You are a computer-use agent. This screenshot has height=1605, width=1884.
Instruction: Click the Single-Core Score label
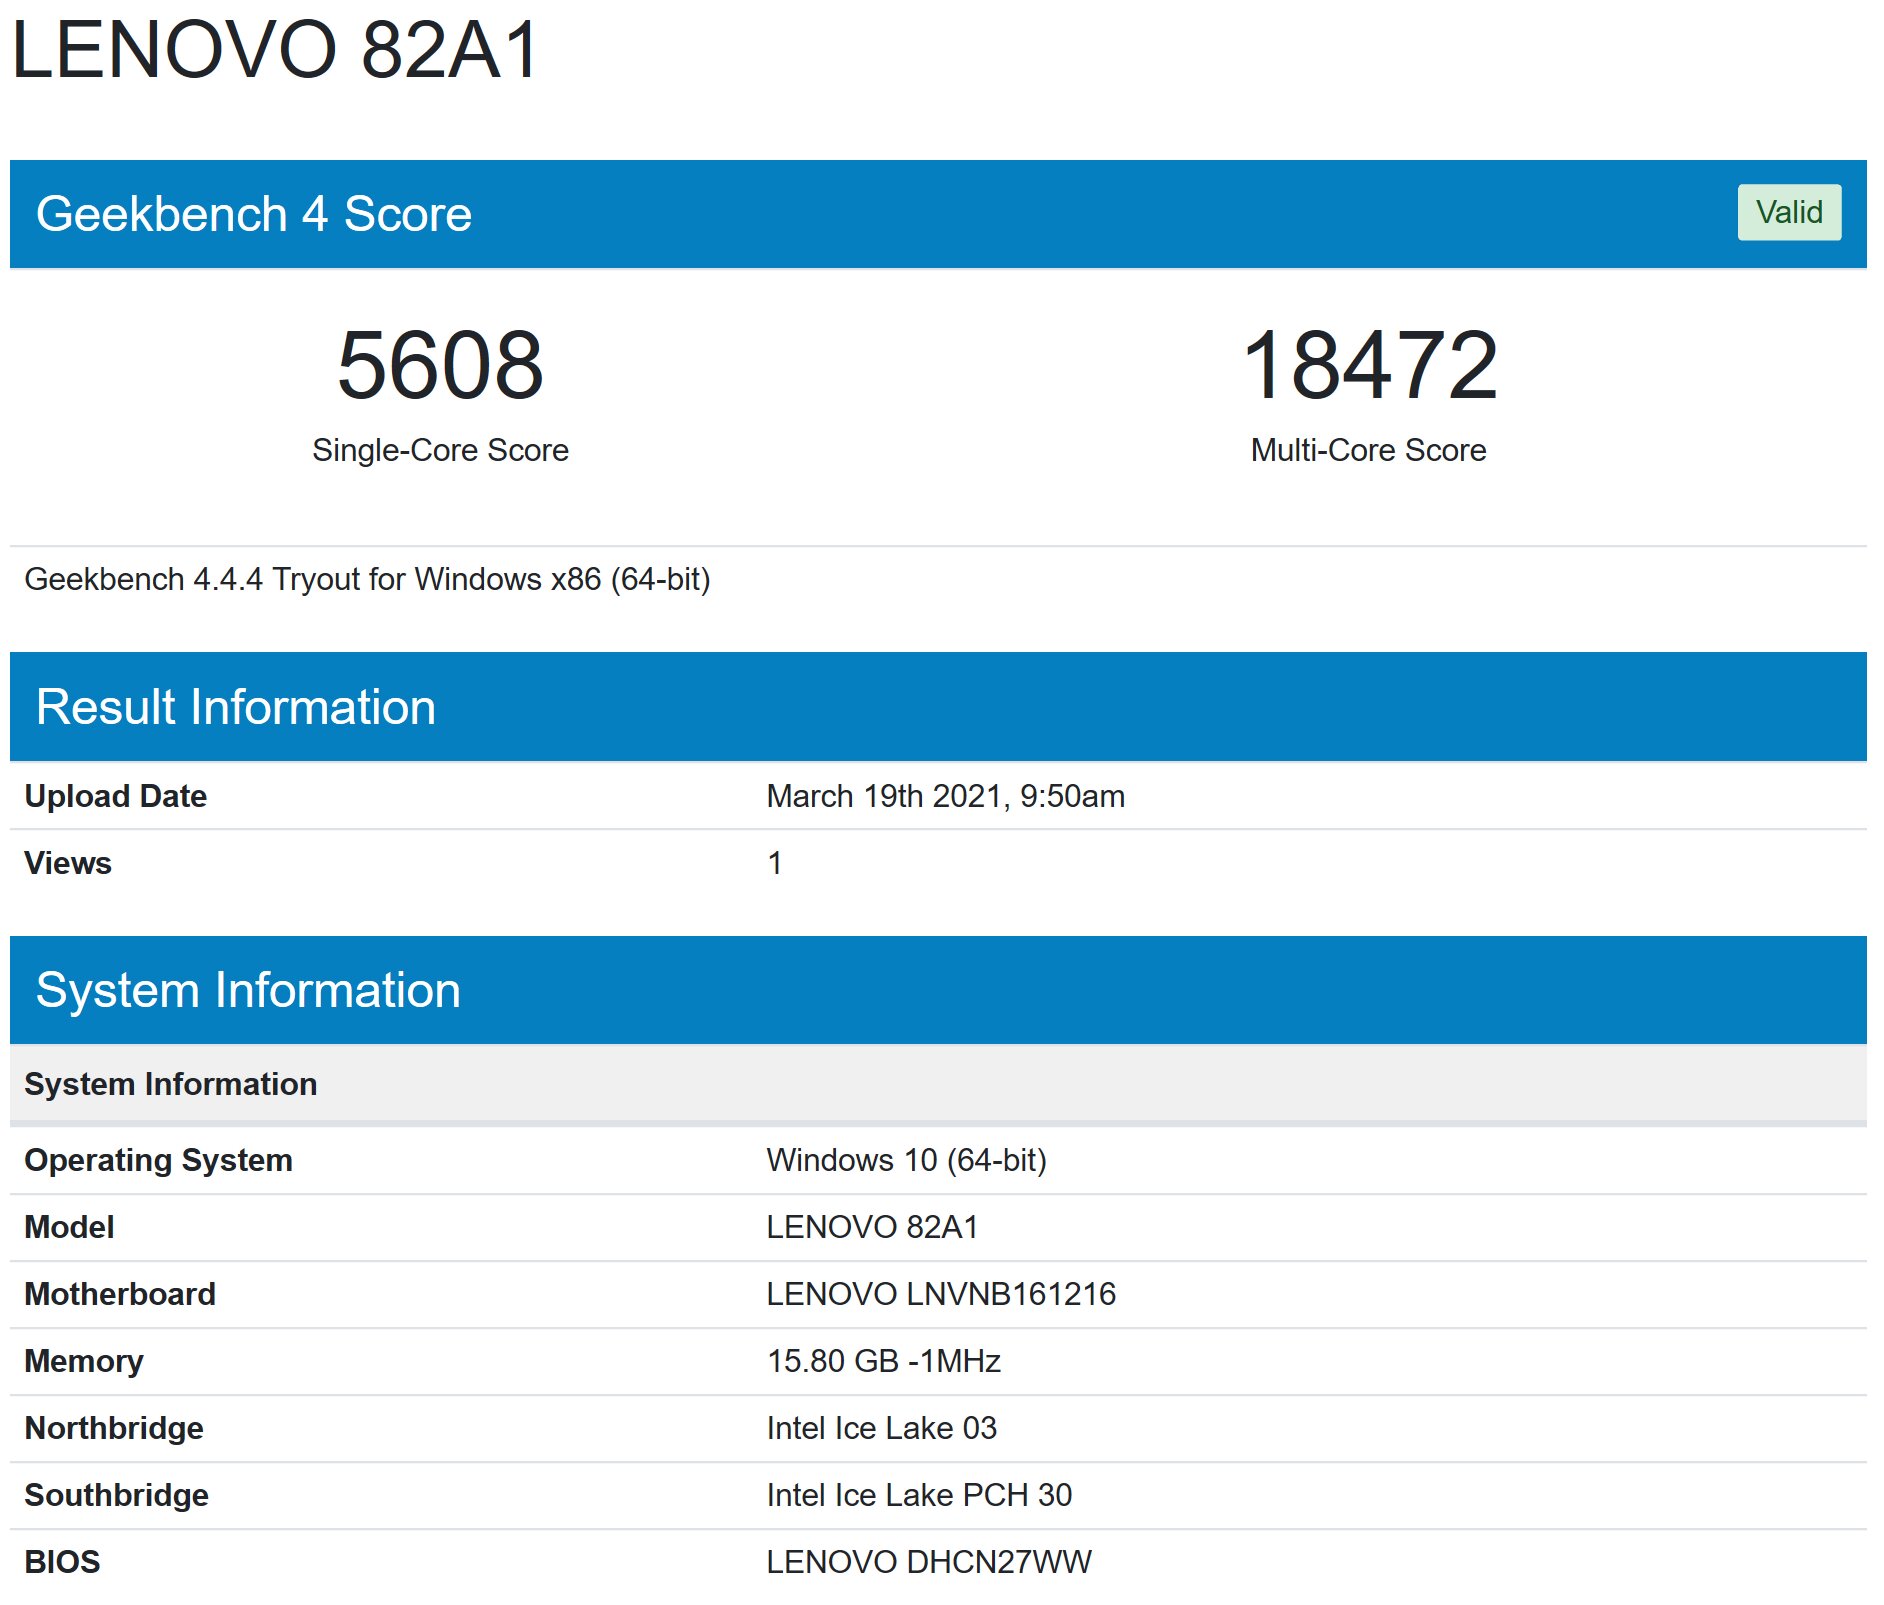click(440, 450)
